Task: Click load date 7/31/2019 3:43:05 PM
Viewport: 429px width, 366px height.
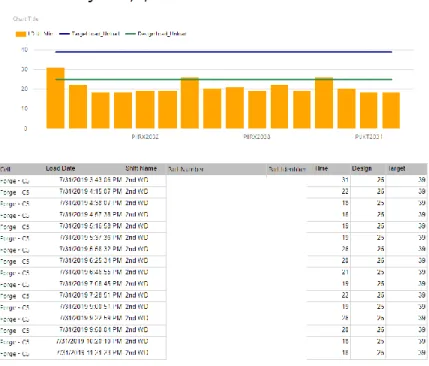Action: coord(91,180)
